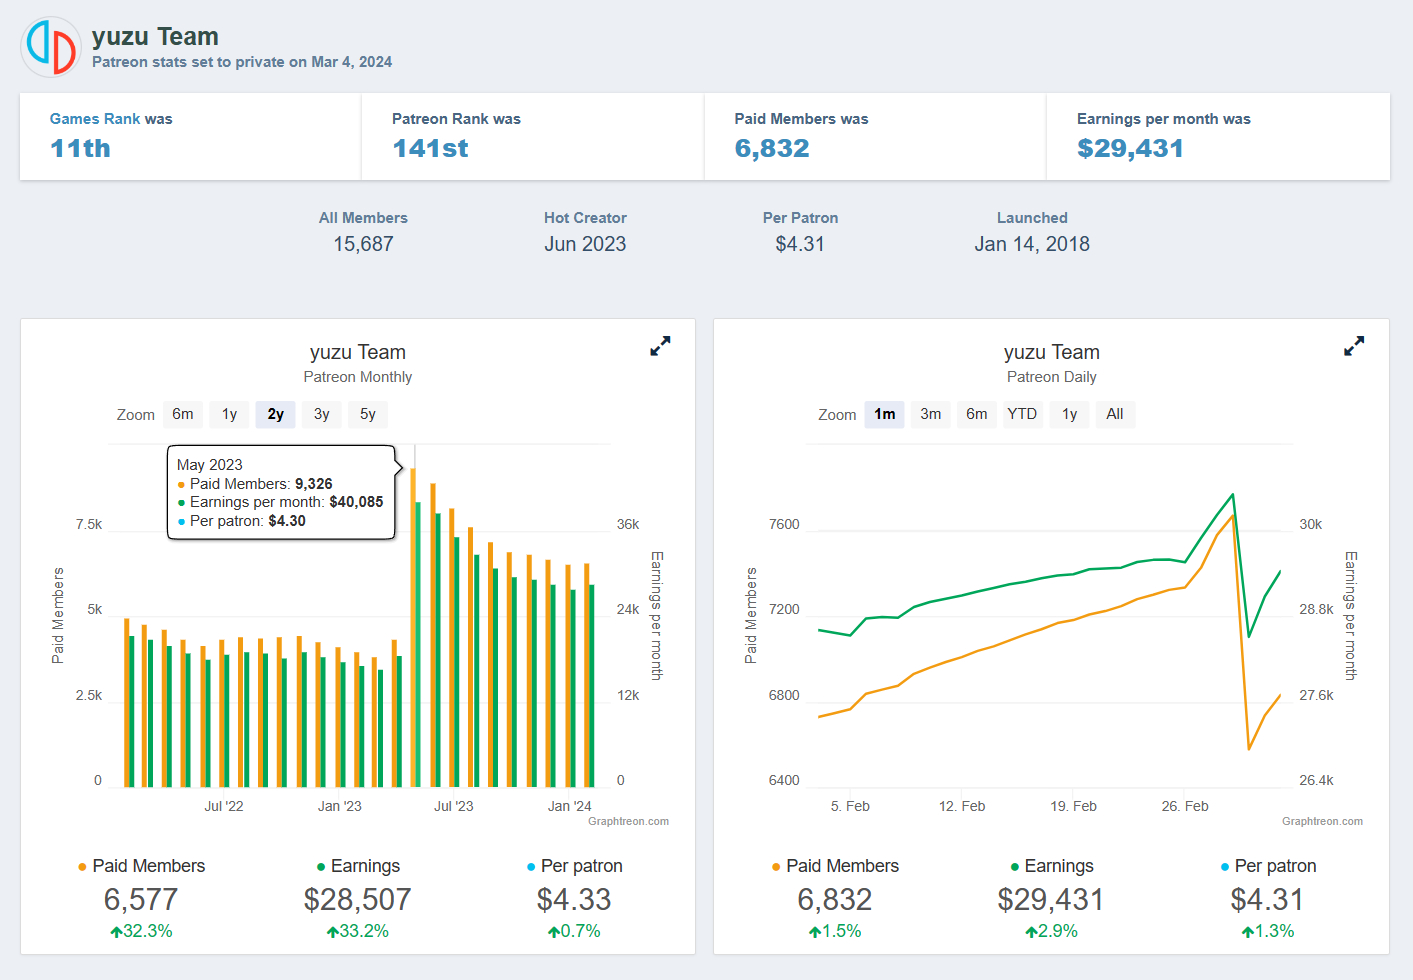Set daily chart zoom to 6m
The height and width of the screenshot is (980, 1413).
coord(977,414)
